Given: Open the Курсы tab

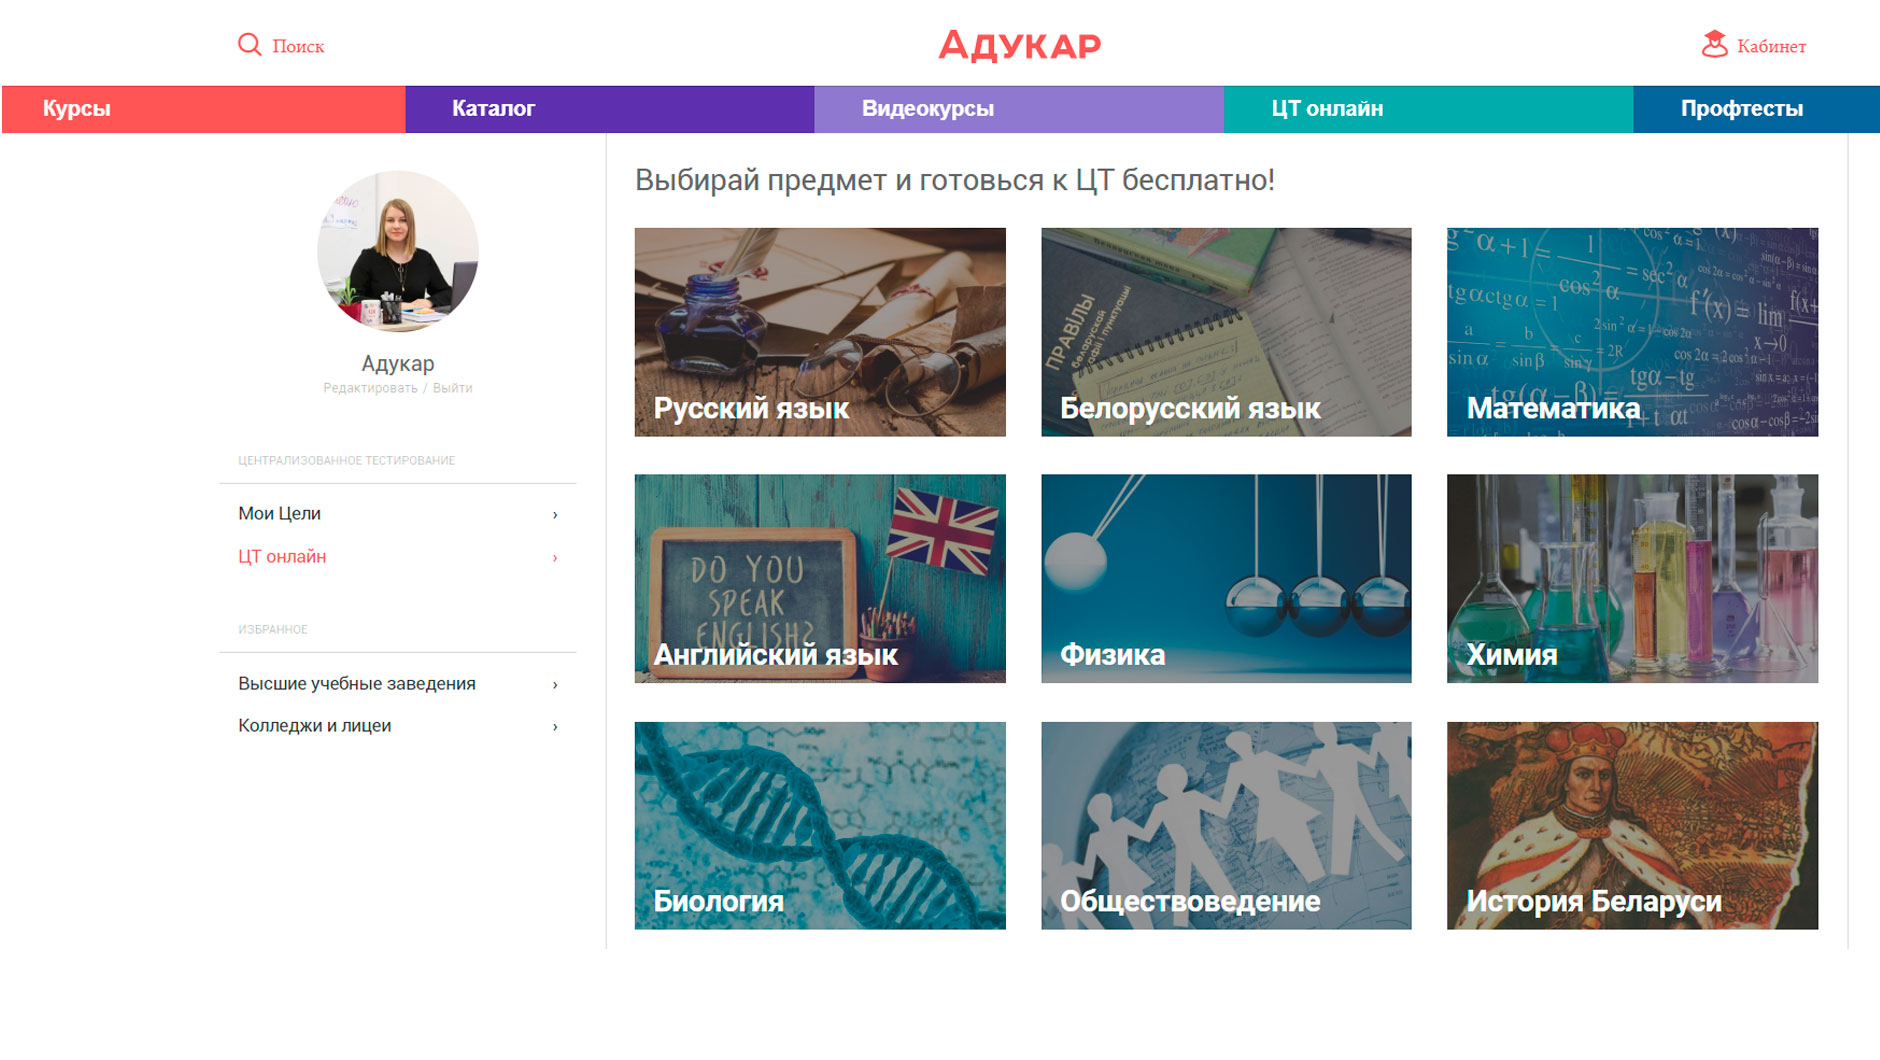Looking at the screenshot, I should point(204,109).
